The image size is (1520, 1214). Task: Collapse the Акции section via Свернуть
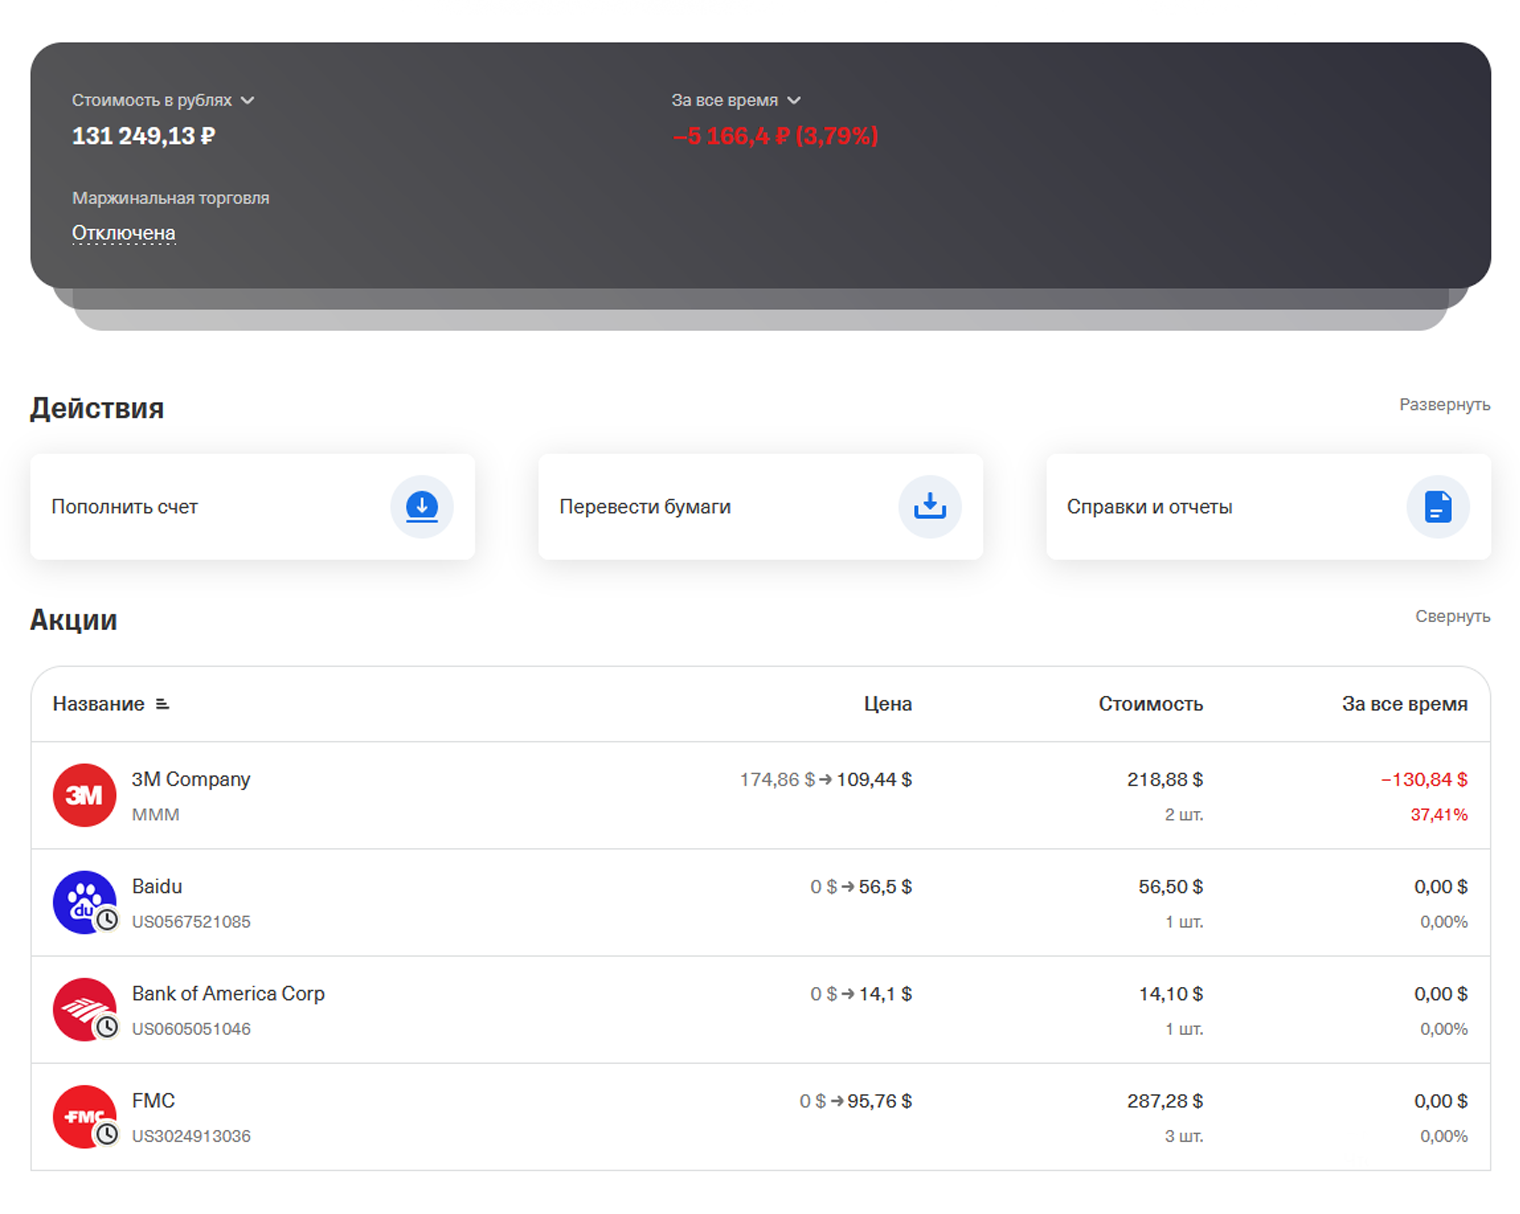[1452, 616]
